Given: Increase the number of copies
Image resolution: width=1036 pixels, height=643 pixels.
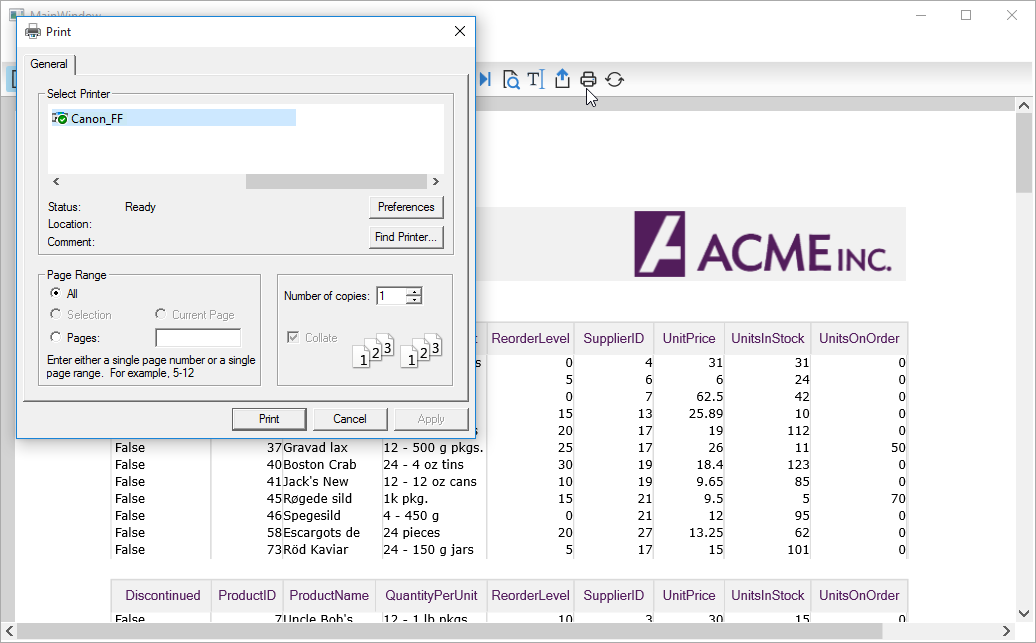Looking at the screenshot, I should click(x=414, y=291).
